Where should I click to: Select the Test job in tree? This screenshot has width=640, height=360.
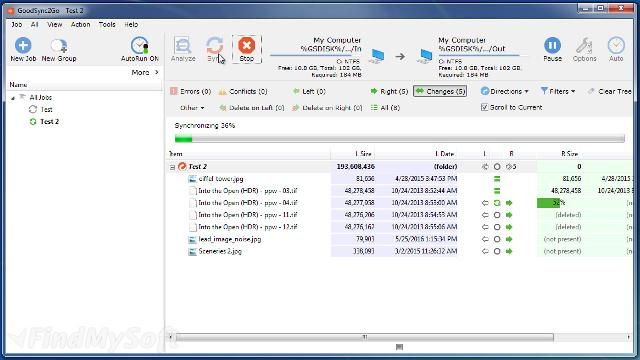tap(46, 109)
